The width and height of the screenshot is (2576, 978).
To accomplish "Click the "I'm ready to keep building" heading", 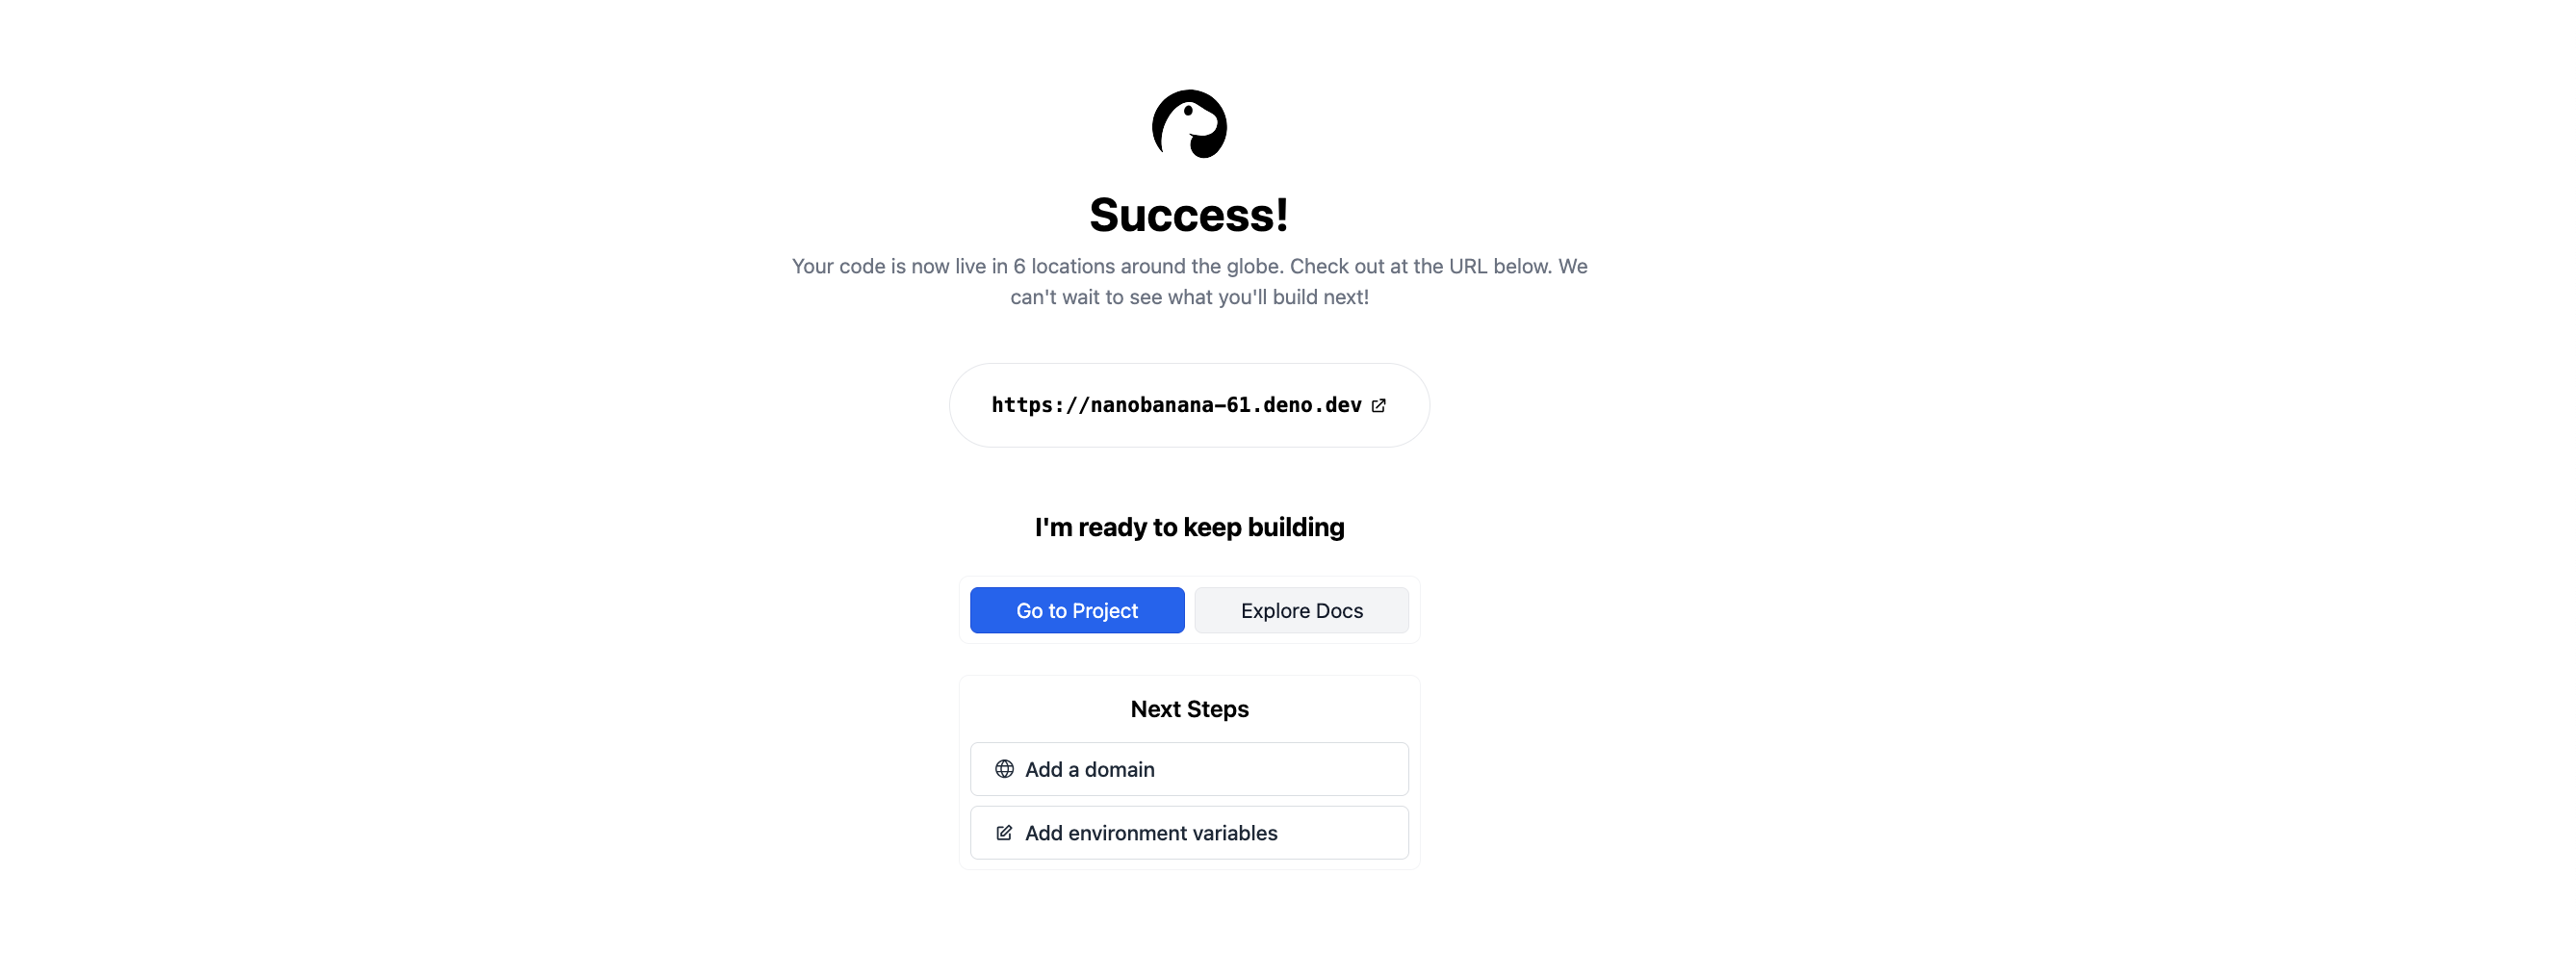I will (x=1189, y=527).
